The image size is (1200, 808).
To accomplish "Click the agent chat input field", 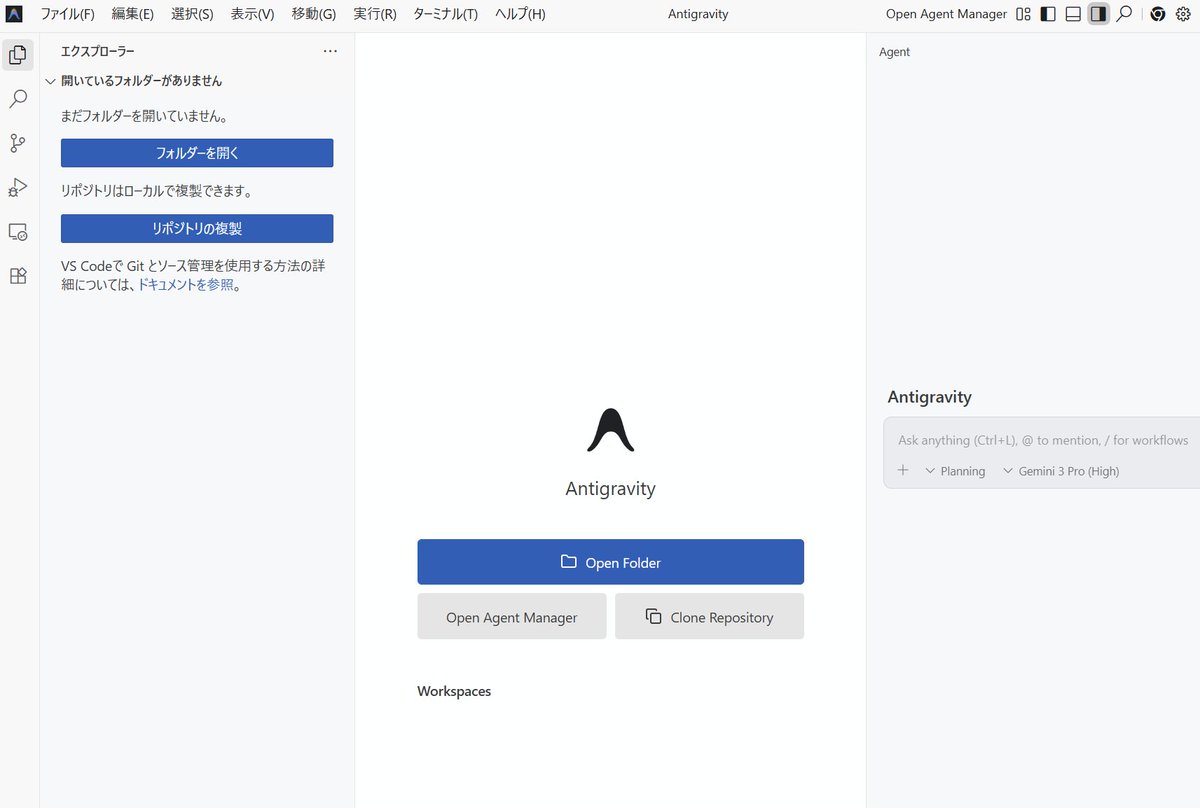I will (1040, 440).
